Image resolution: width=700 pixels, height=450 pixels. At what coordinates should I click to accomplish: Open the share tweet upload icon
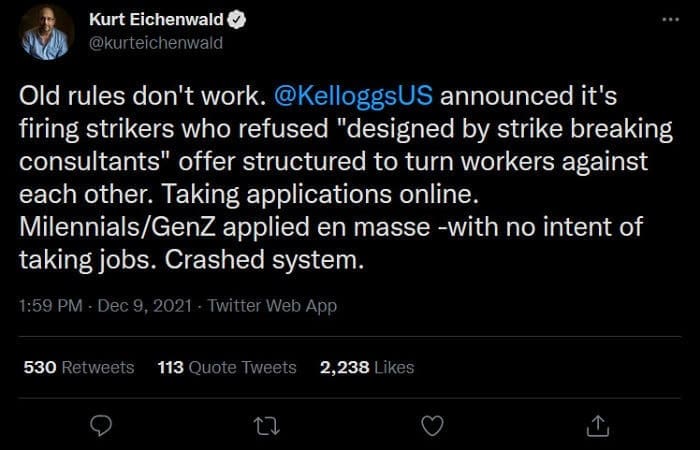[598, 426]
